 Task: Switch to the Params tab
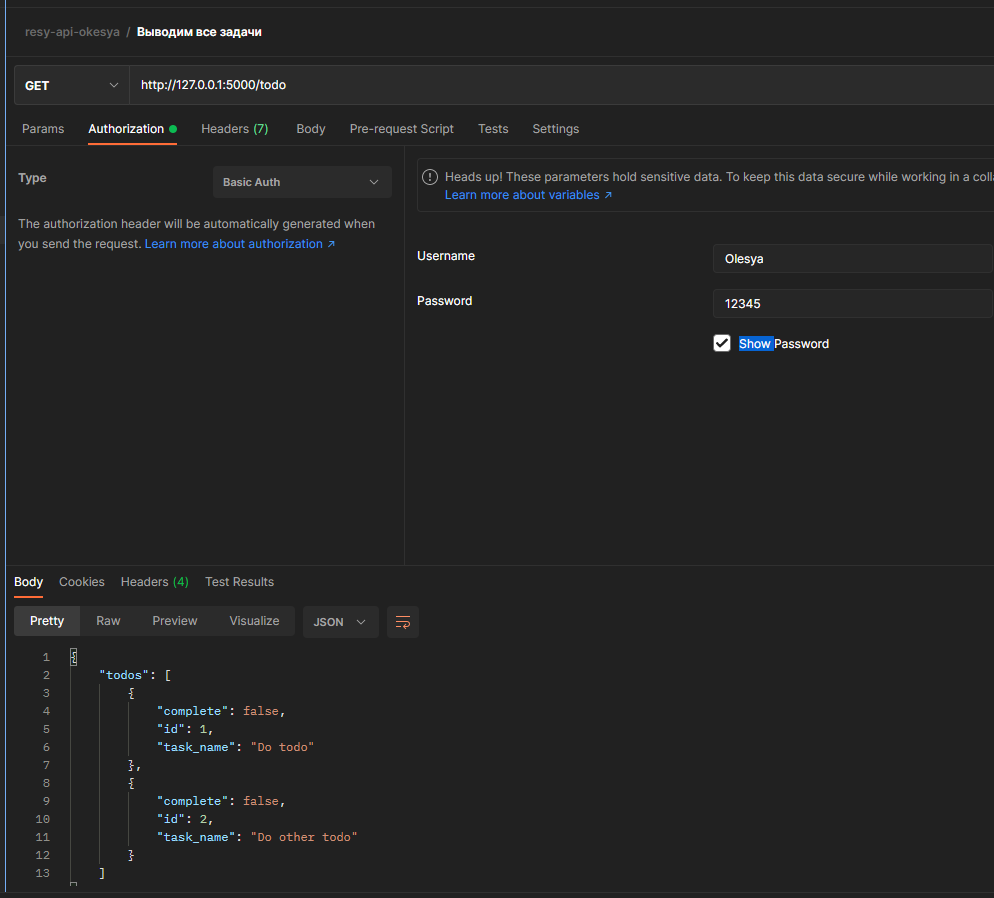43,129
